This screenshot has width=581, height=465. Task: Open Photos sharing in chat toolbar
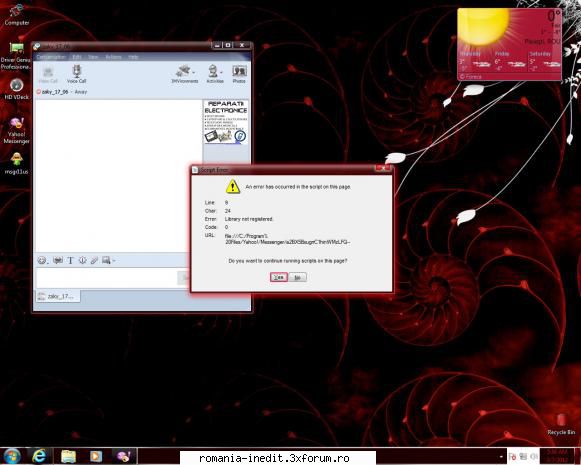click(x=239, y=74)
